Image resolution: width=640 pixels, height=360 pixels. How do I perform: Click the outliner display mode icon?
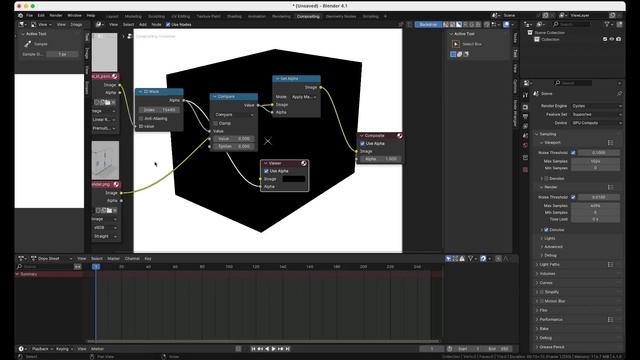(540, 24)
